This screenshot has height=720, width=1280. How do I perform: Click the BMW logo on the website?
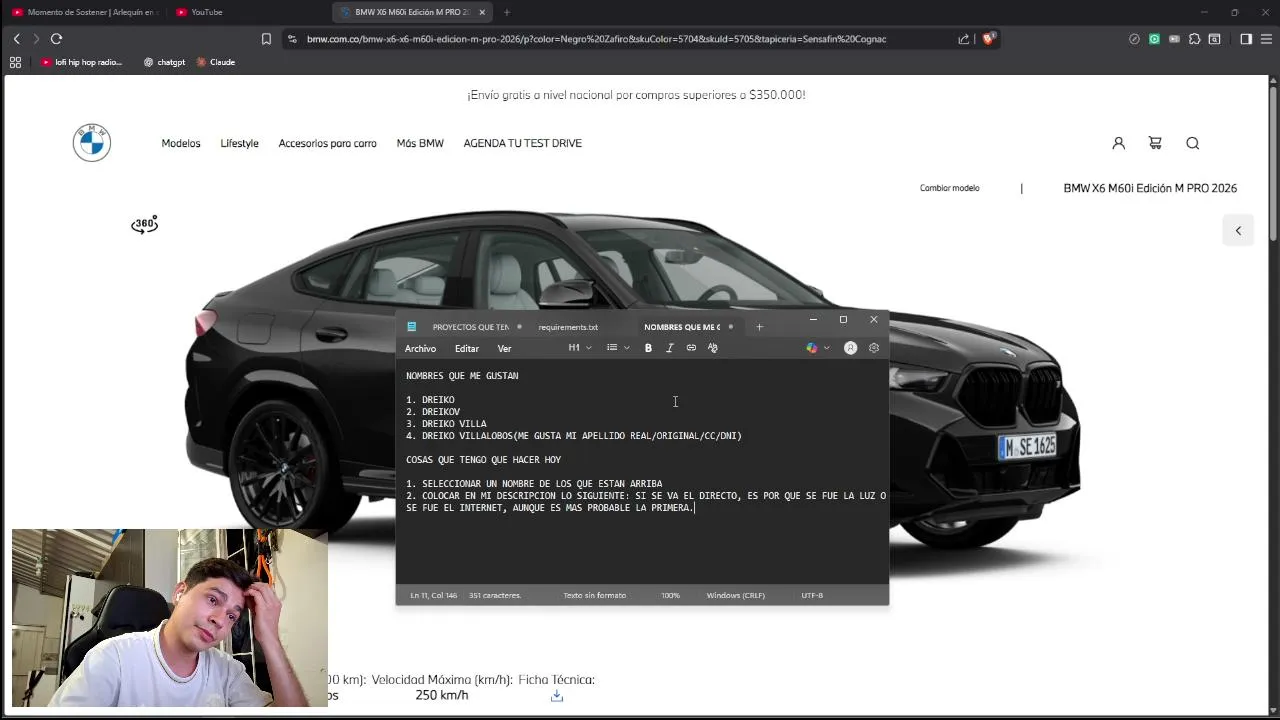tap(92, 143)
